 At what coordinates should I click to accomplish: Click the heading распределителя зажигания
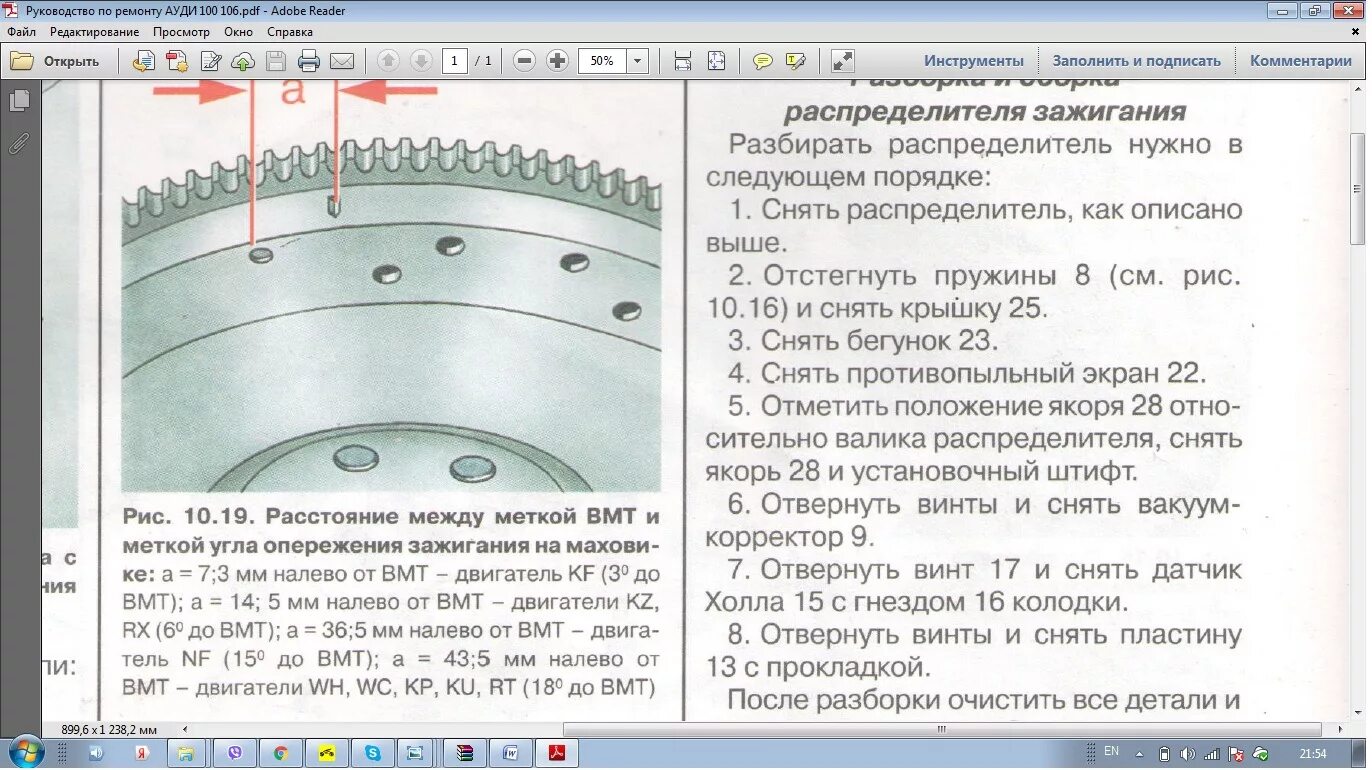pyautogui.click(x=984, y=110)
